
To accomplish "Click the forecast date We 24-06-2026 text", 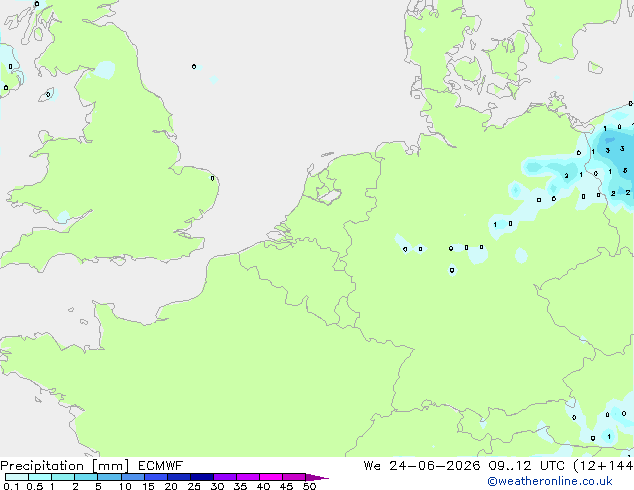I will 422,466.
